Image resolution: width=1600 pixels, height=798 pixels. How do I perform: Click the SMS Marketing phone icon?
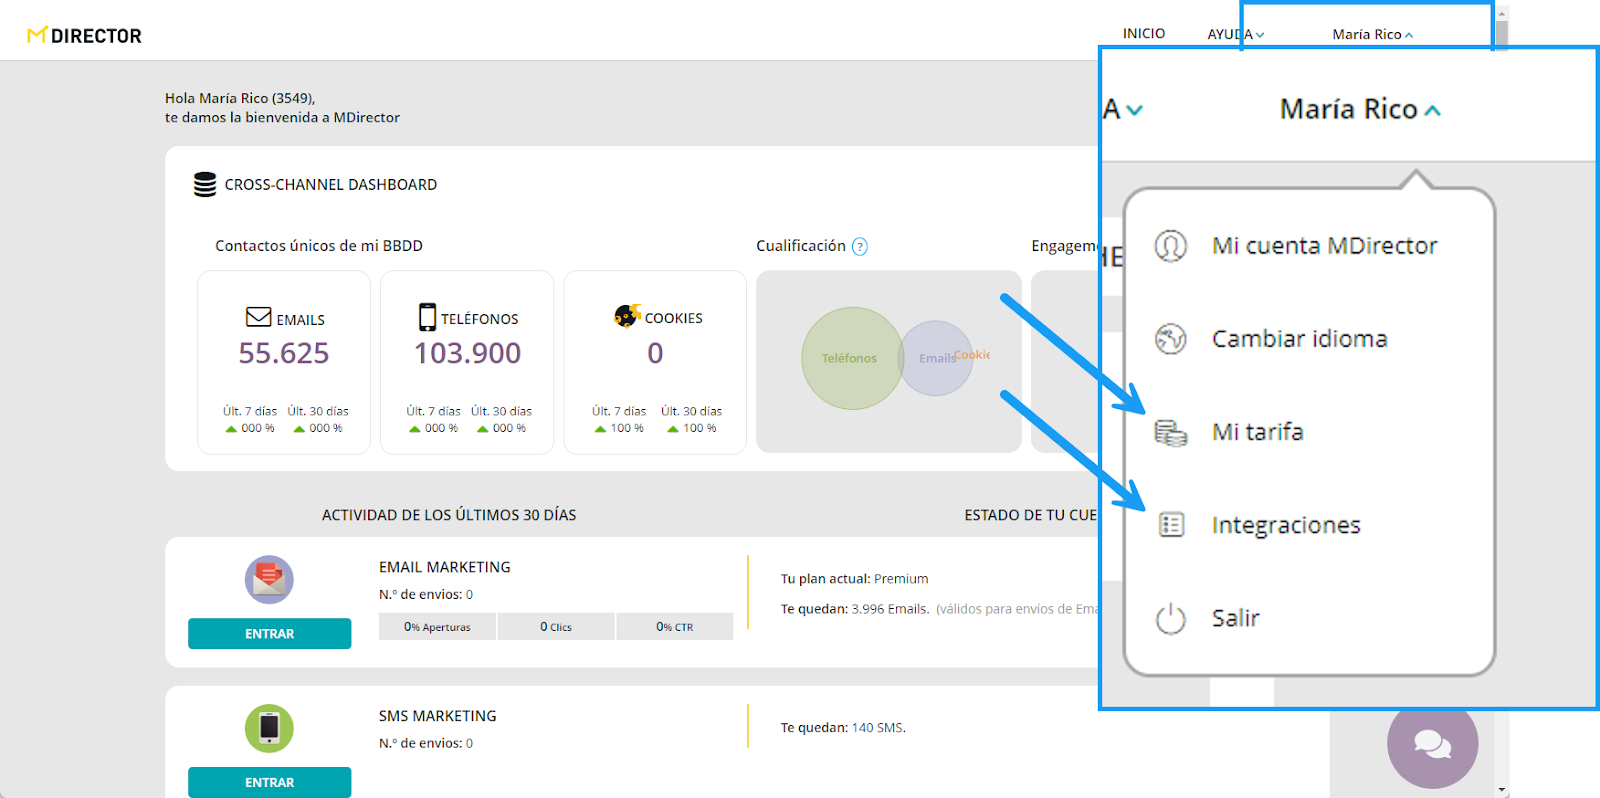click(269, 728)
